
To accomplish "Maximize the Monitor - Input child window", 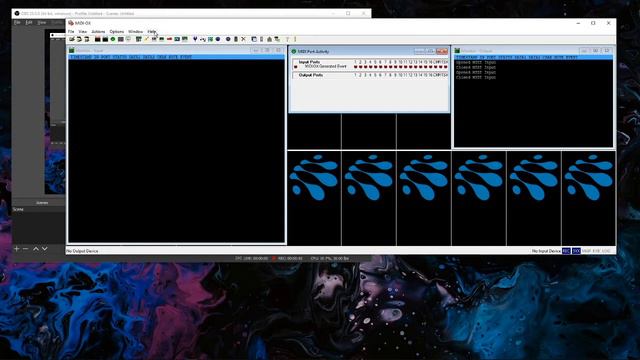I will click(x=267, y=50).
